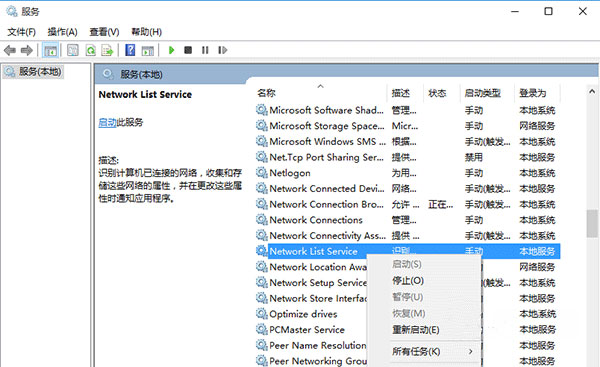Viewport: 600px width, 367px height.
Task: Click gear icon of Netlogon row
Action: pyautogui.click(x=262, y=173)
